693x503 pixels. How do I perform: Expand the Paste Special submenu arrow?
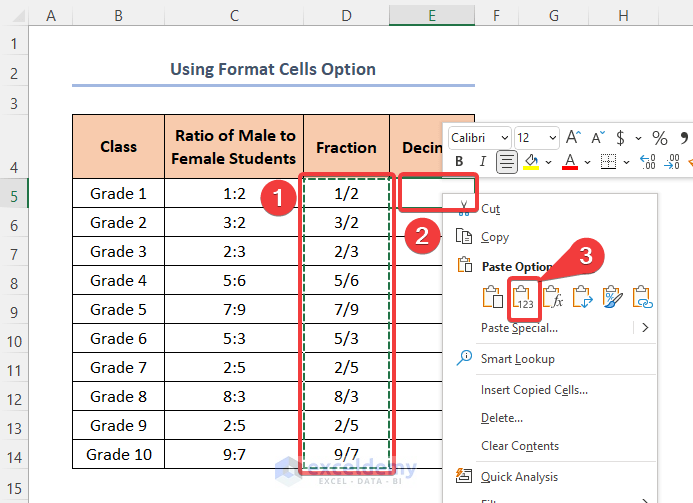[645, 327]
